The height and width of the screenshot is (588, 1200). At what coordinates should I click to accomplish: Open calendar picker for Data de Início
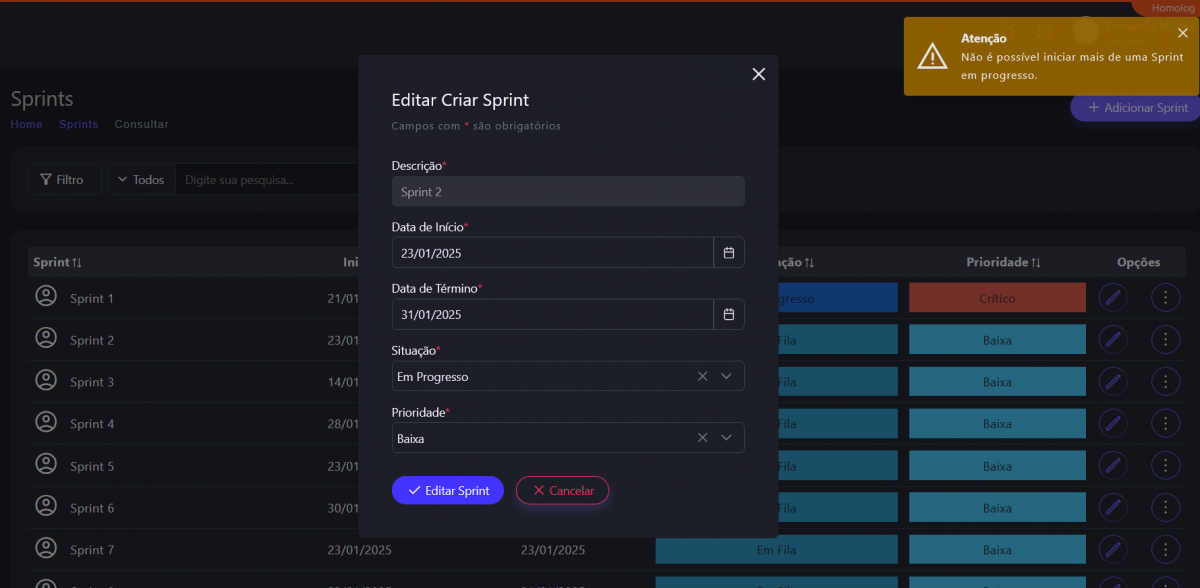pos(729,252)
